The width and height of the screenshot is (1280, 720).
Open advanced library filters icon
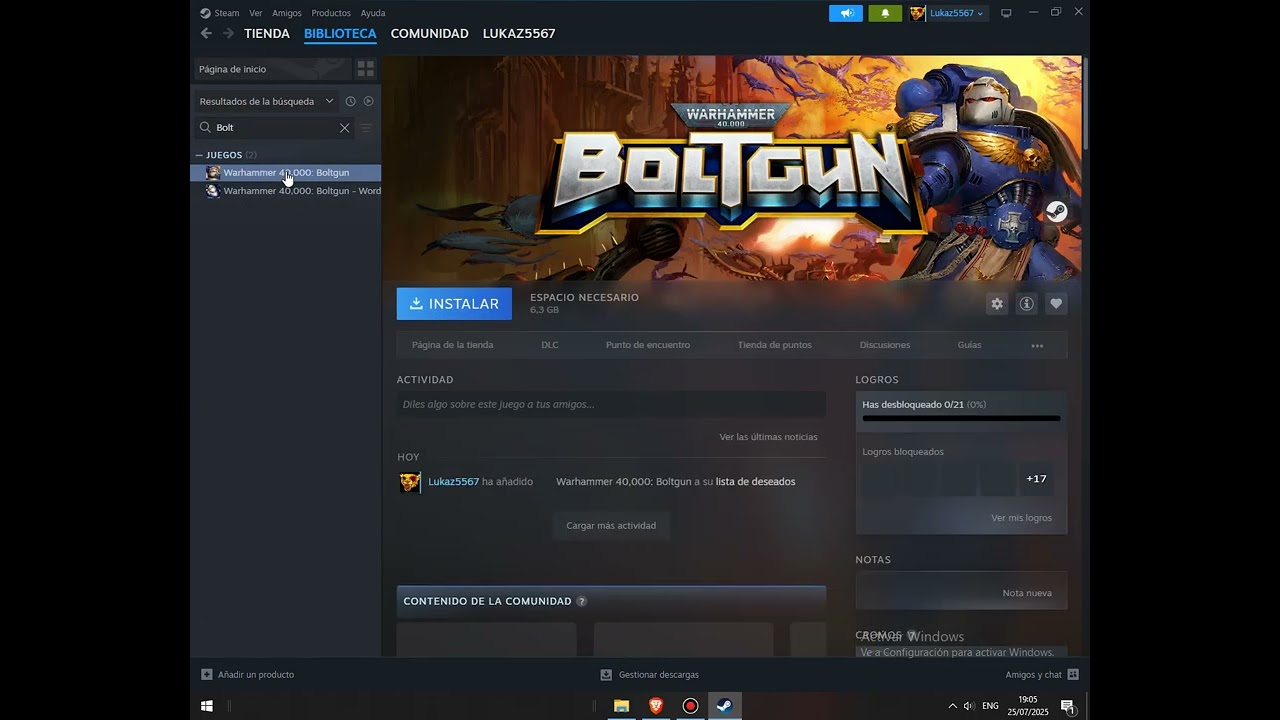(366, 128)
